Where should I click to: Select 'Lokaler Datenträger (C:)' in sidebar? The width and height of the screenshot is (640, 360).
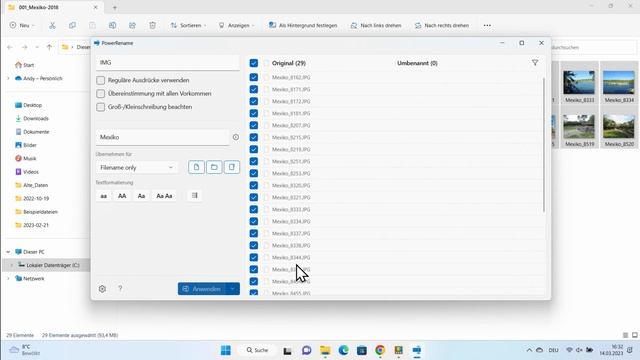click(x=49, y=265)
